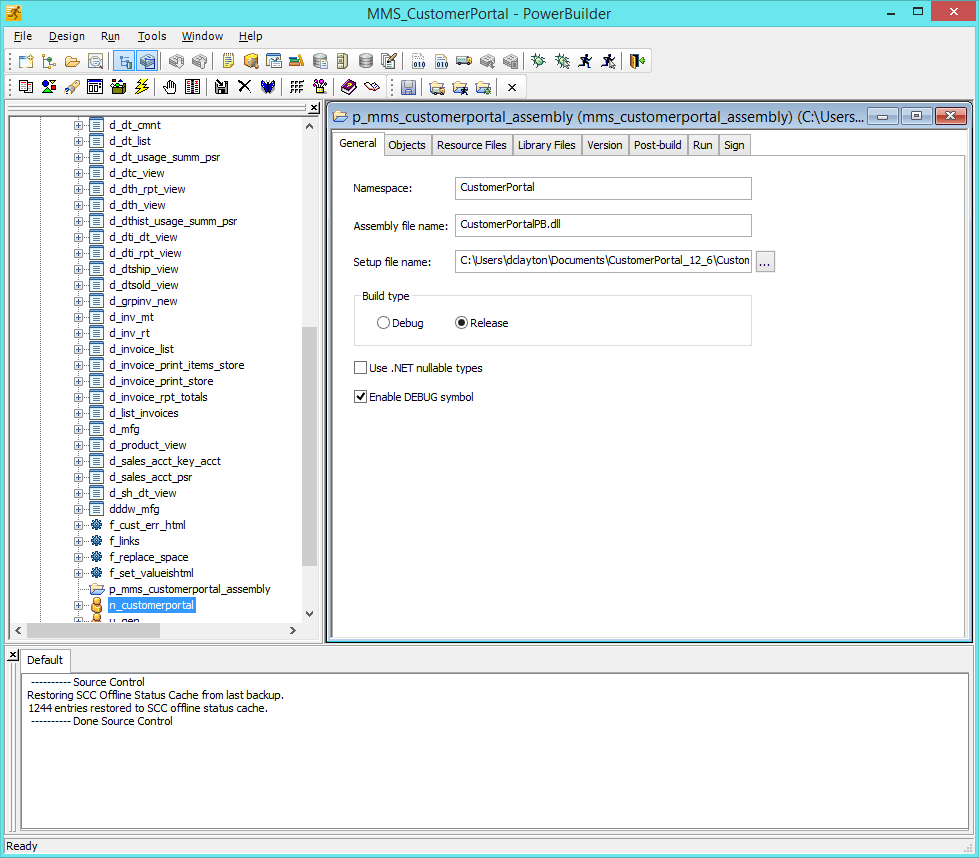Click the tree horizontal scrollbar thumb

point(93,631)
